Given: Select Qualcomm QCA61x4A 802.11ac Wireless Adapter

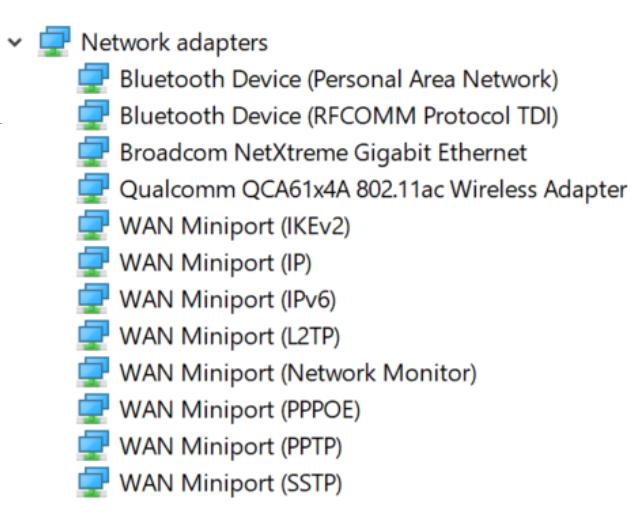Looking at the screenshot, I should 373,190.
